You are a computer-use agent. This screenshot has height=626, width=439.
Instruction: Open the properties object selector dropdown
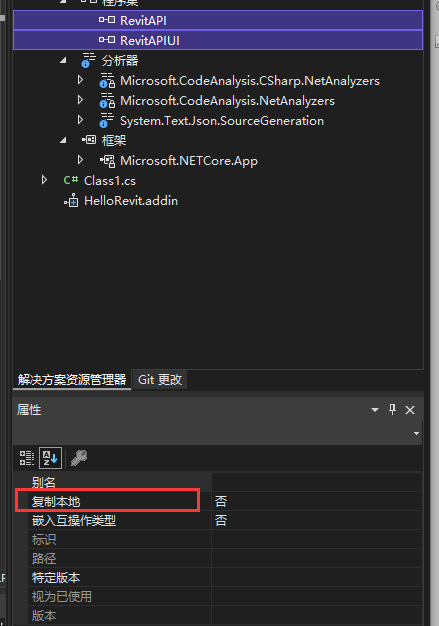(x=416, y=434)
